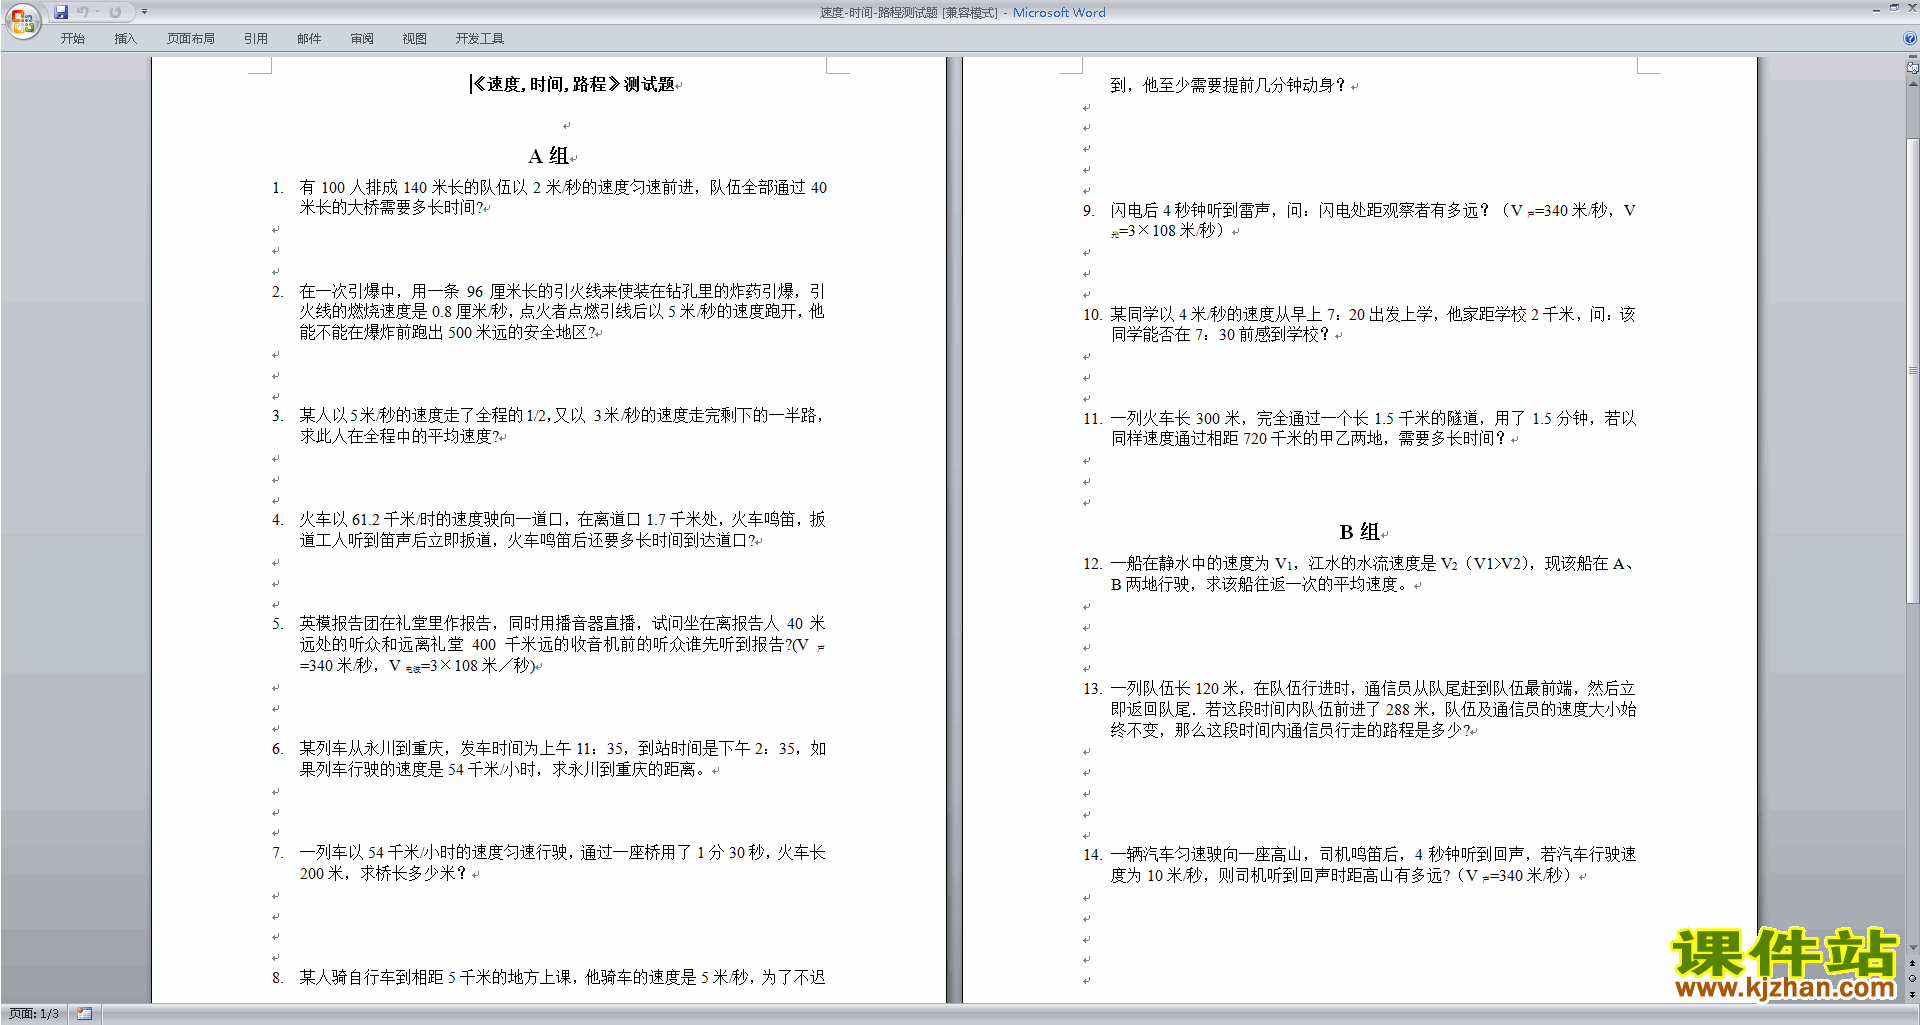Click the document title 《速度,时间,路程》测试题
The height and width of the screenshot is (1025, 1920).
point(573,85)
